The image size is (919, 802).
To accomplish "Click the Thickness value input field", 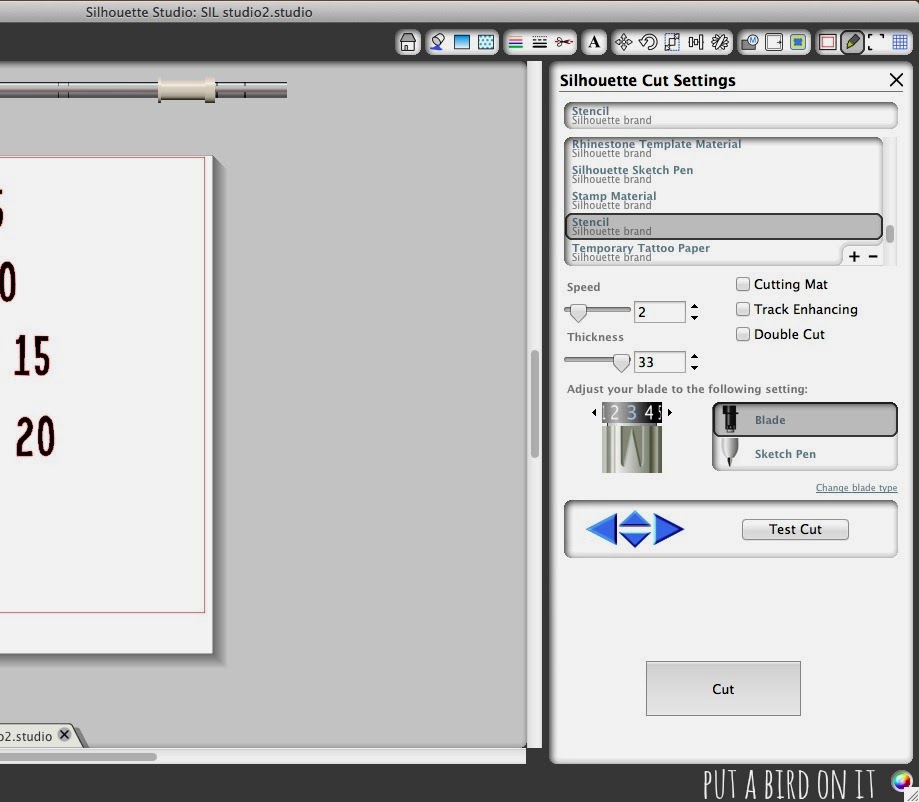I will point(659,362).
